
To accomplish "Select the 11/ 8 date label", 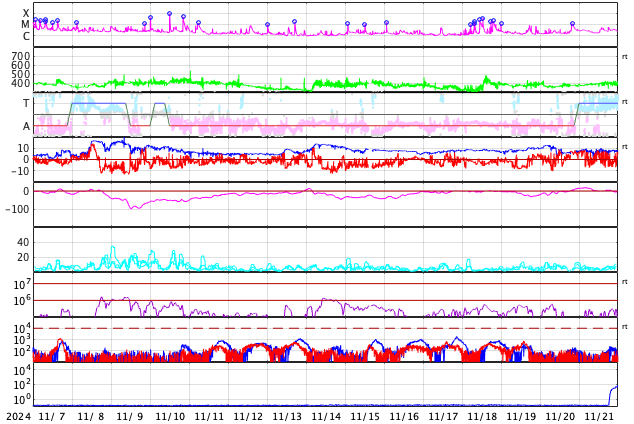I will tap(92, 416).
